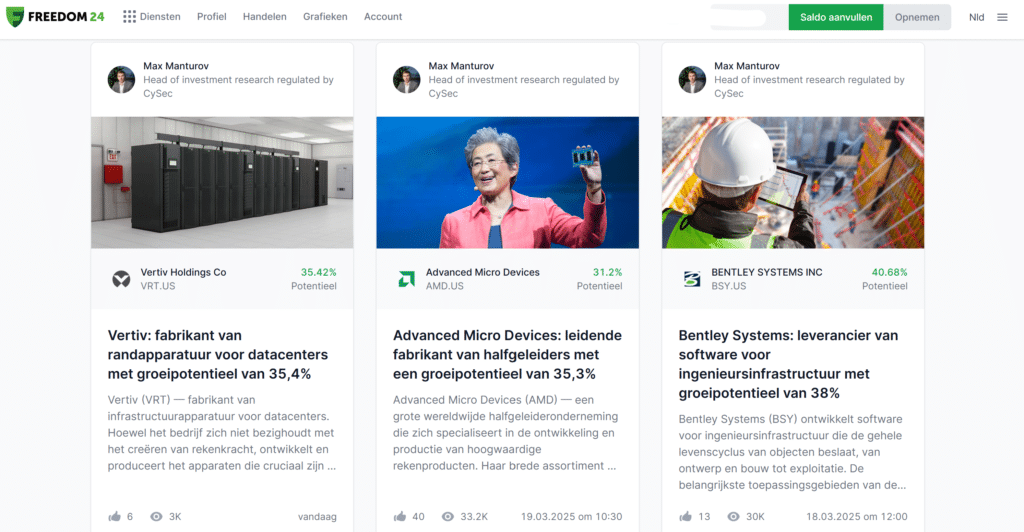The height and width of the screenshot is (532, 1024).
Task: Click the Advanced Micro Devices (AMD) summary text
Action: [505, 433]
